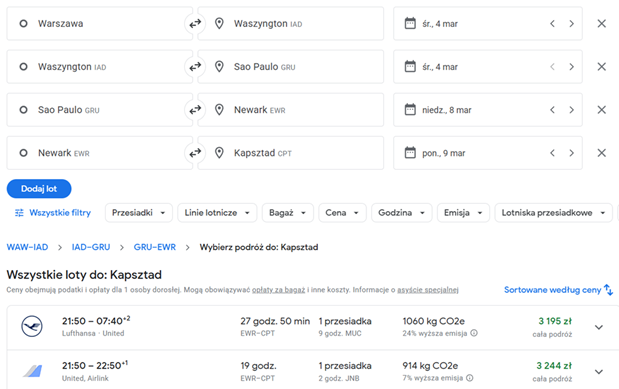Open the Cena filter dropdown

(342, 213)
